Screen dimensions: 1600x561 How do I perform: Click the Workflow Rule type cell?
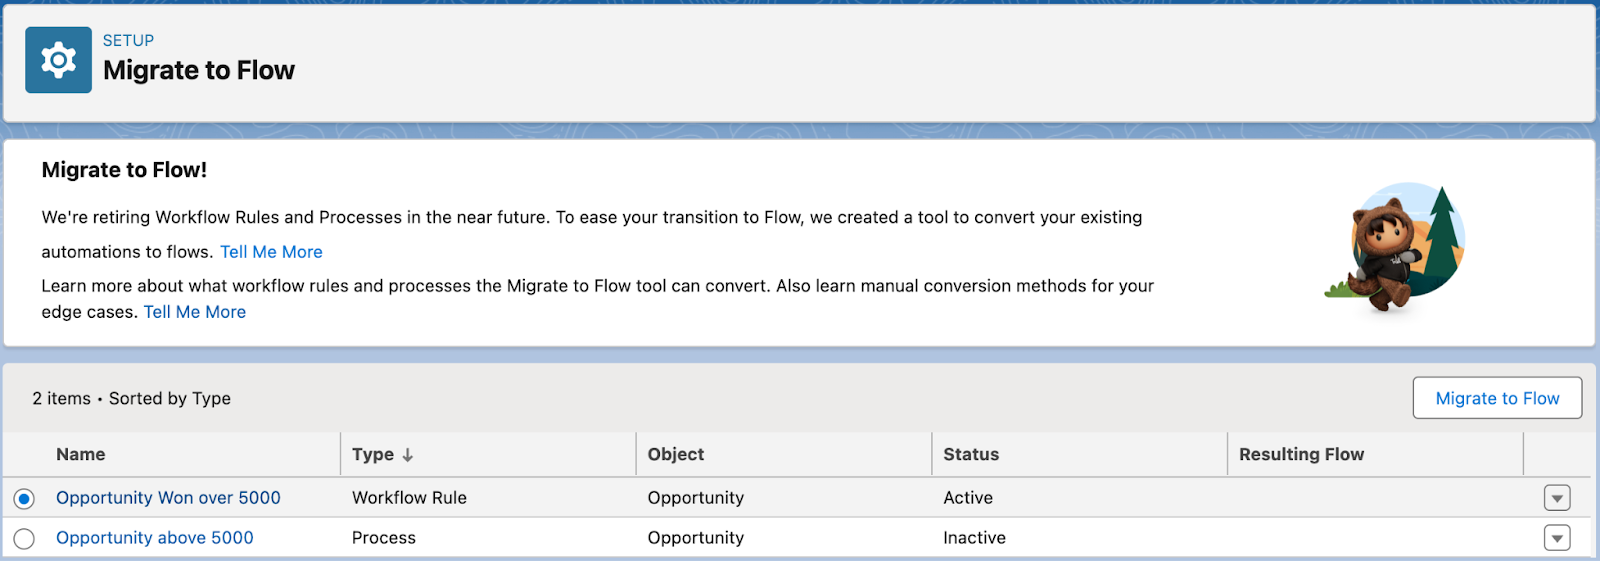pyautogui.click(x=409, y=498)
